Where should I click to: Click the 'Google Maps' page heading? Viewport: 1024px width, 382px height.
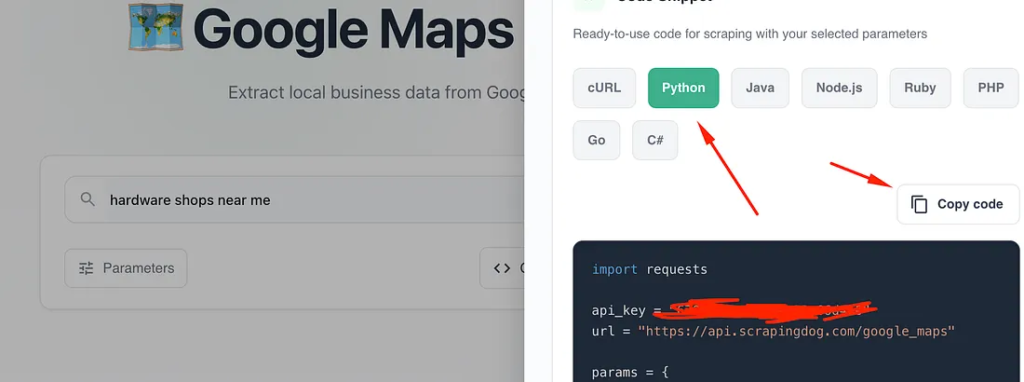(x=353, y=31)
